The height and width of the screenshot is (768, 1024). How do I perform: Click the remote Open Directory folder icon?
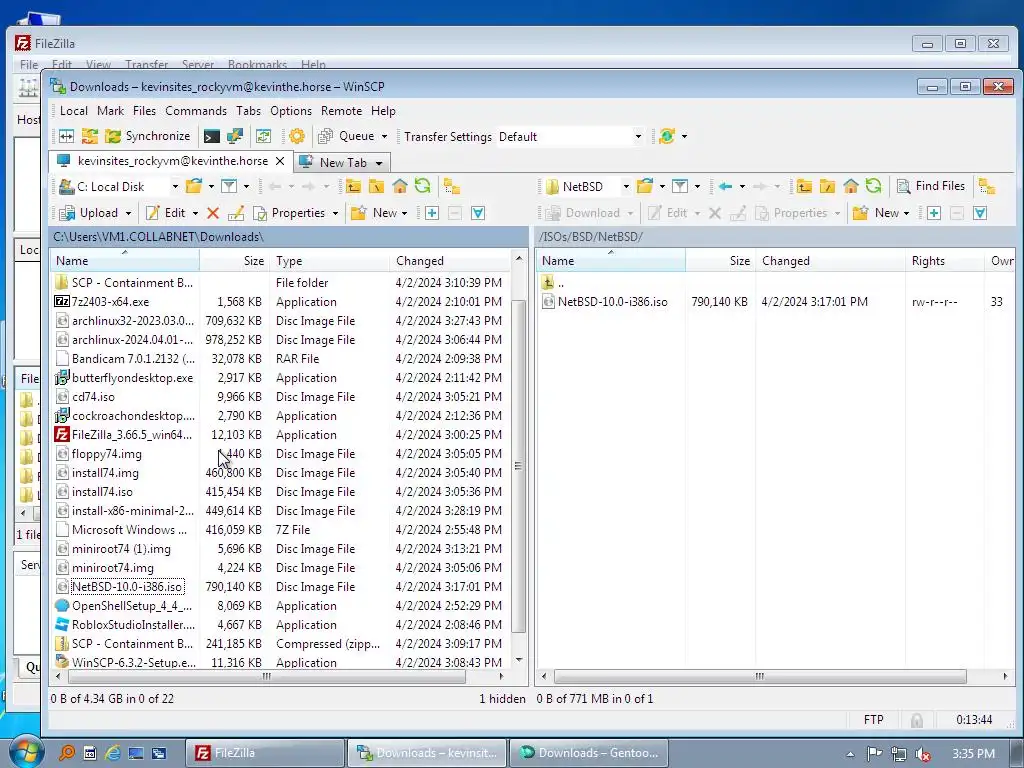[x=645, y=187]
